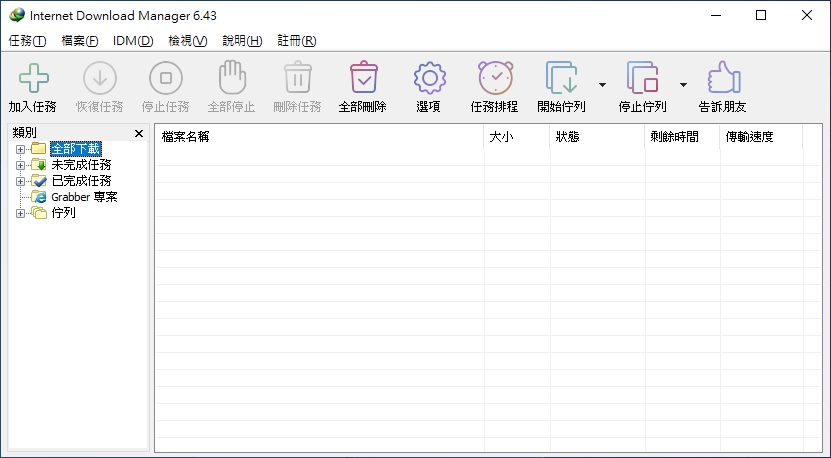Click the 告訴朋友 thumbs-up icon
831x458 pixels.
(x=723, y=78)
